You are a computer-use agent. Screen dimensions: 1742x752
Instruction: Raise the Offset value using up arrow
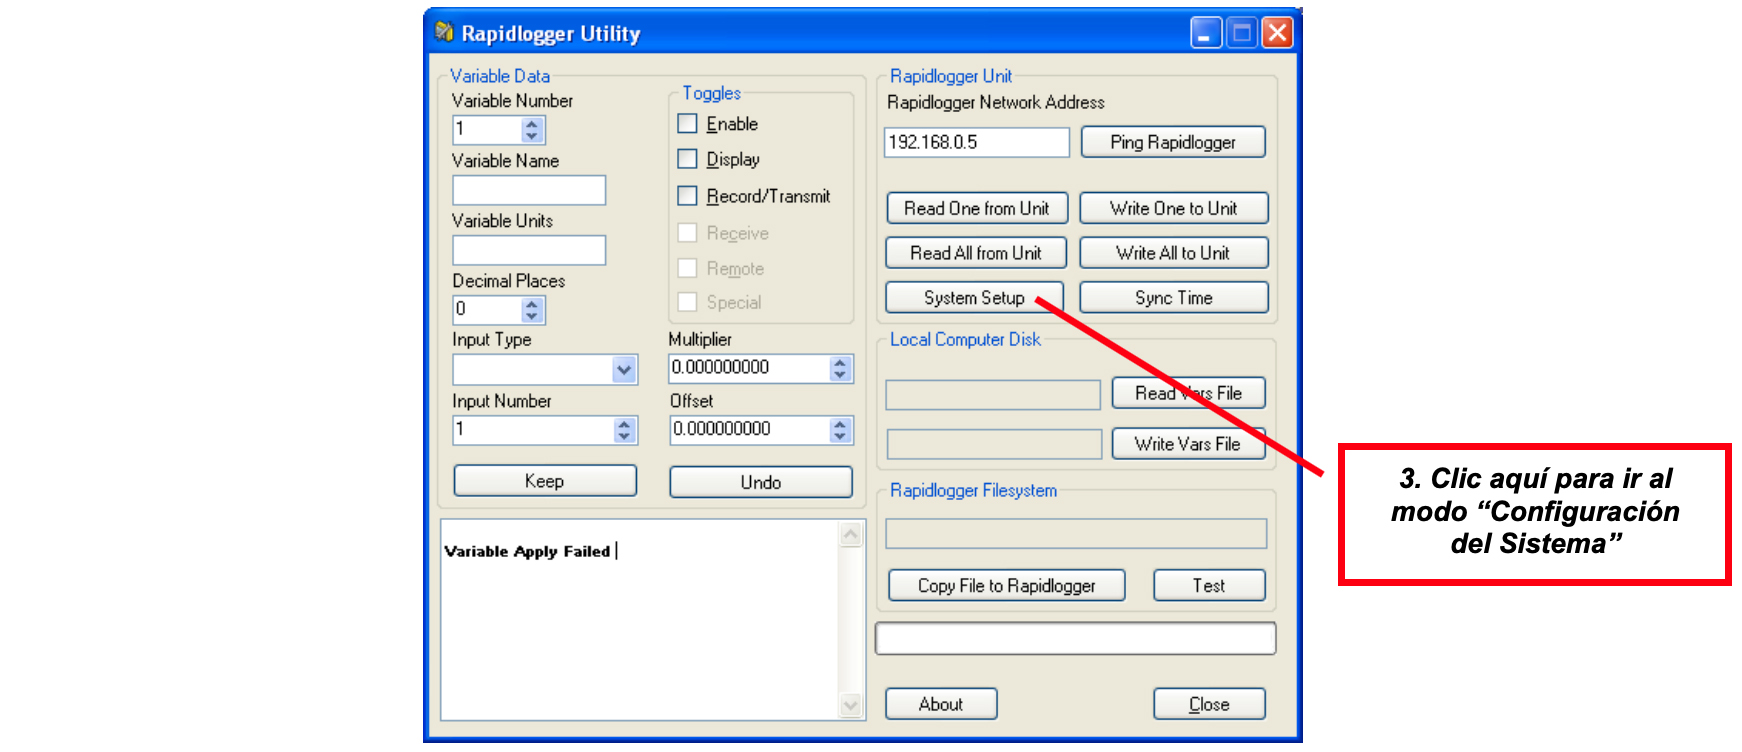(840, 424)
